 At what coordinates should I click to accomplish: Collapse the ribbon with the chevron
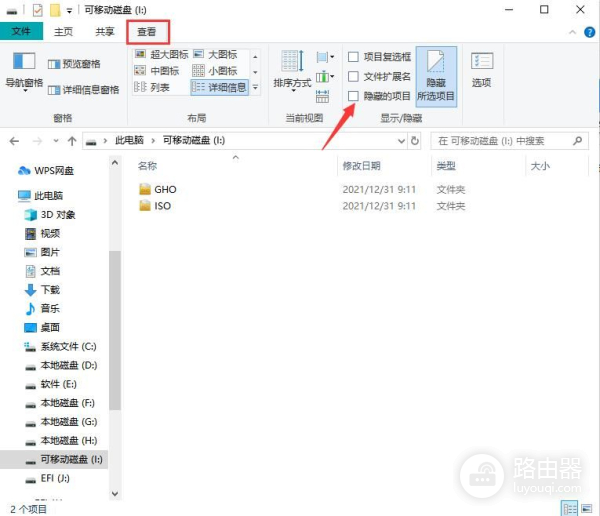(x=572, y=32)
